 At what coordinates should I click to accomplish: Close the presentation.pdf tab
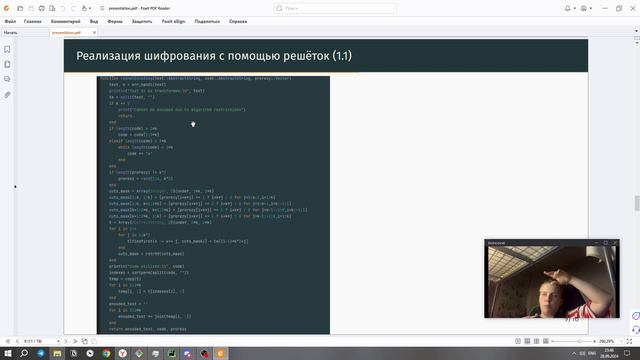tap(94, 33)
